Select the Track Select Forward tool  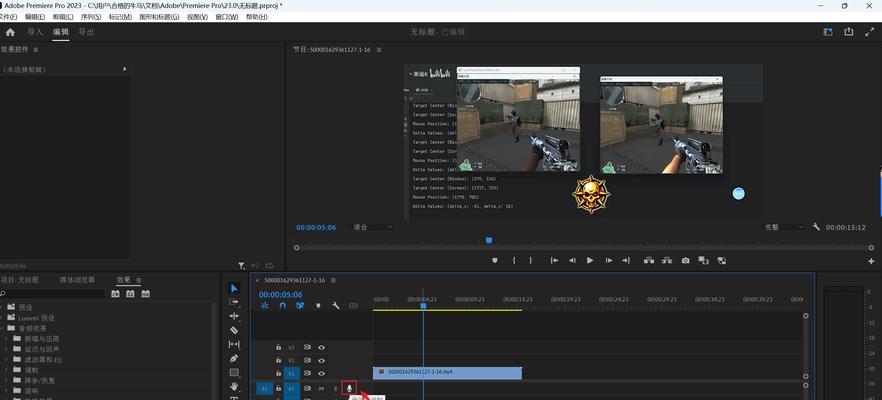coord(234,303)
